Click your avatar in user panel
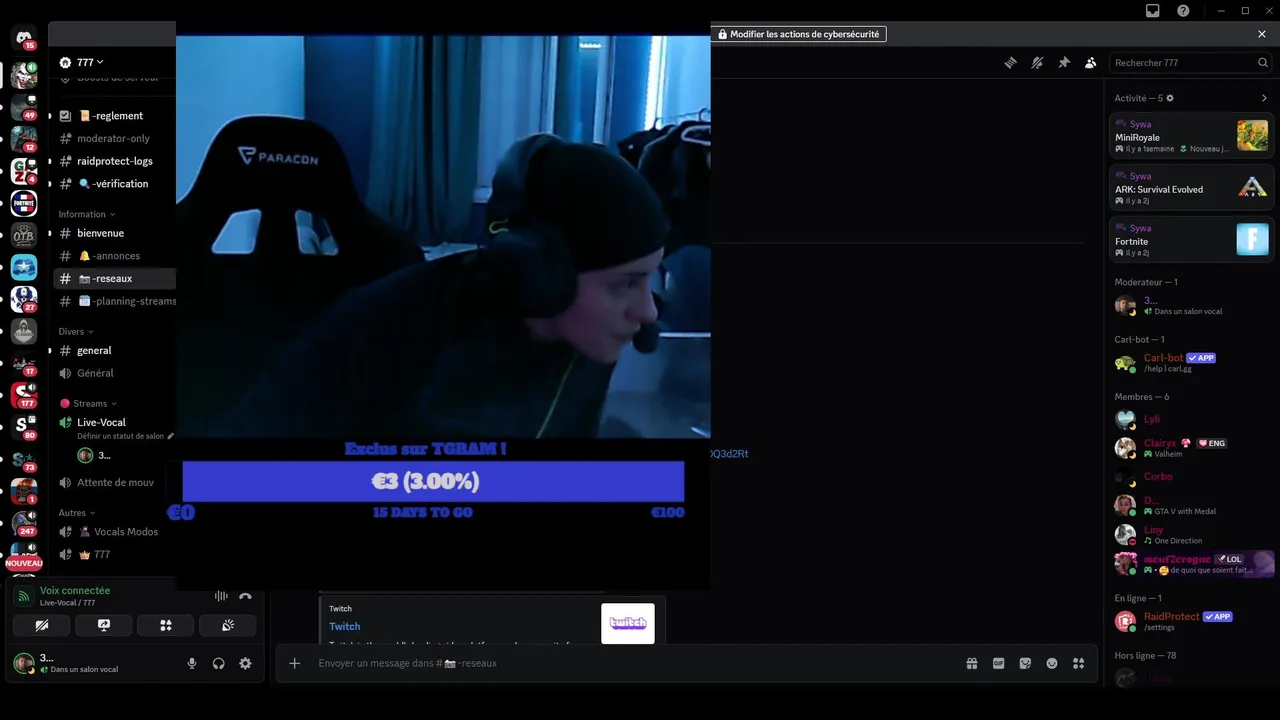Image resolution: width=1280 pixels, height=720 pixels. [23, 662]
